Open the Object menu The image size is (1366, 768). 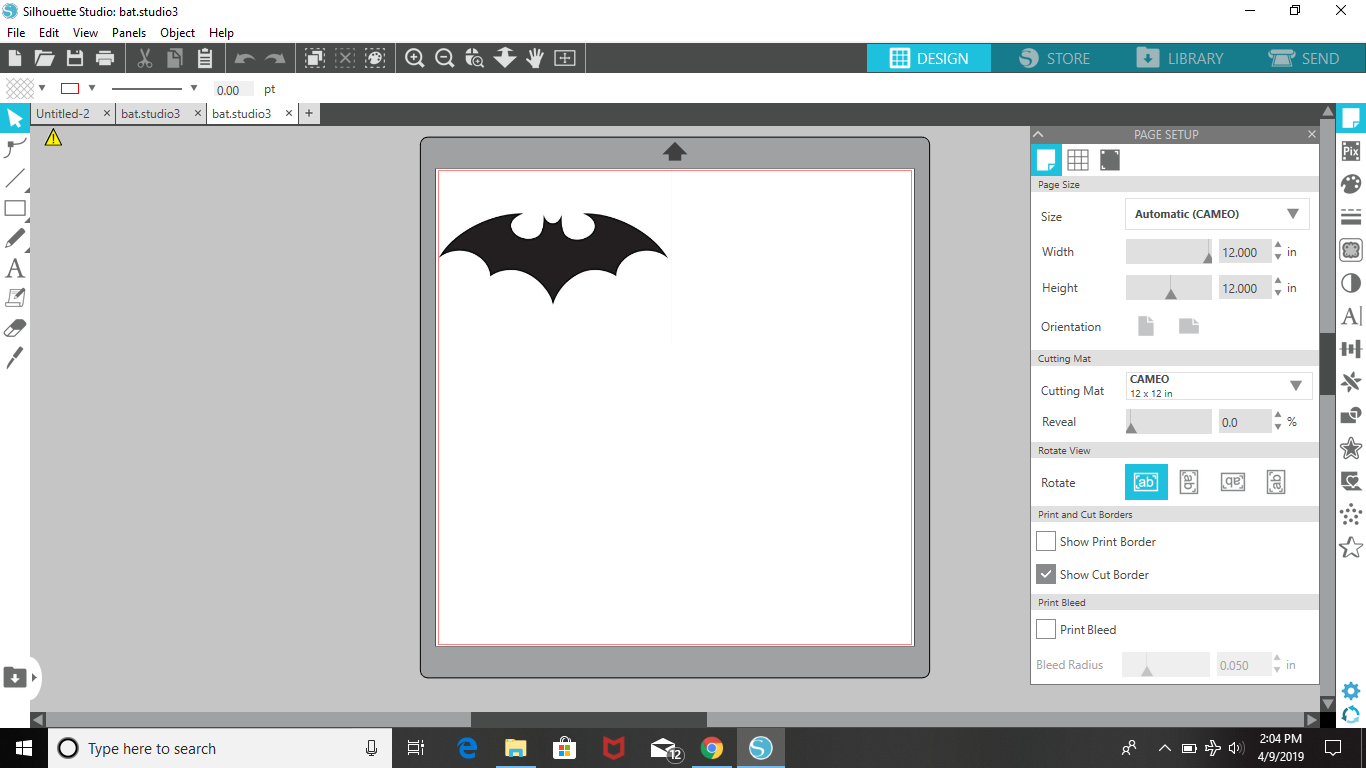[178, 33]
